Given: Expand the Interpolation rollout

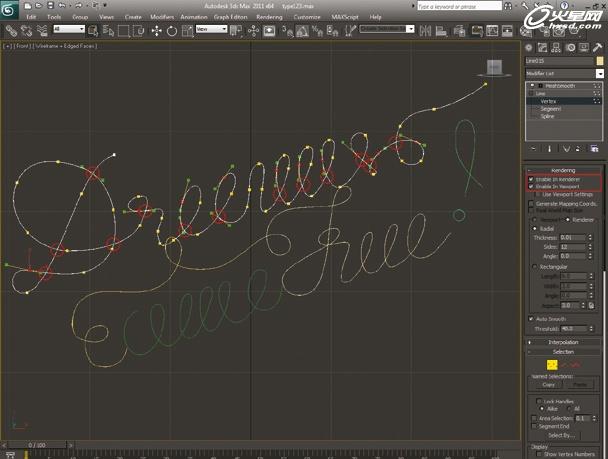Looking at the screenshot, I should (x=563, y=342).
